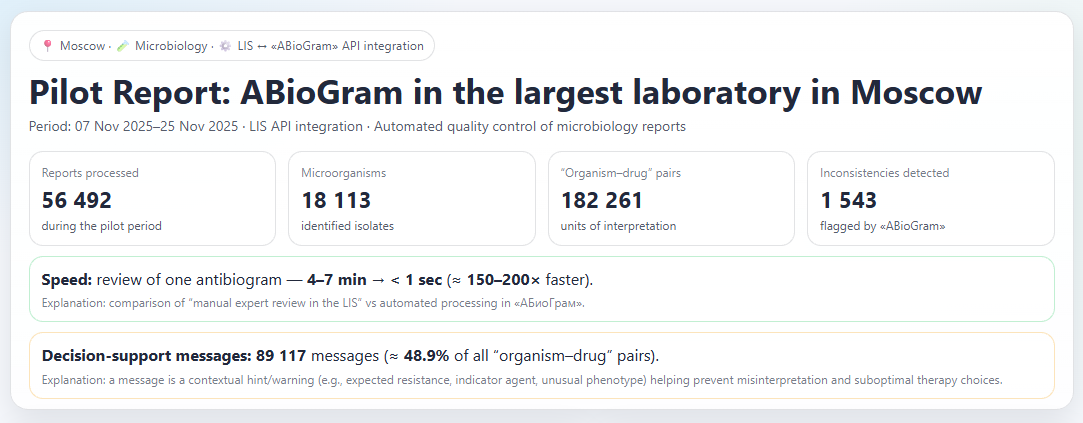
Task: Select the Microorganisms stats card
Action: (x=412, y=198)
